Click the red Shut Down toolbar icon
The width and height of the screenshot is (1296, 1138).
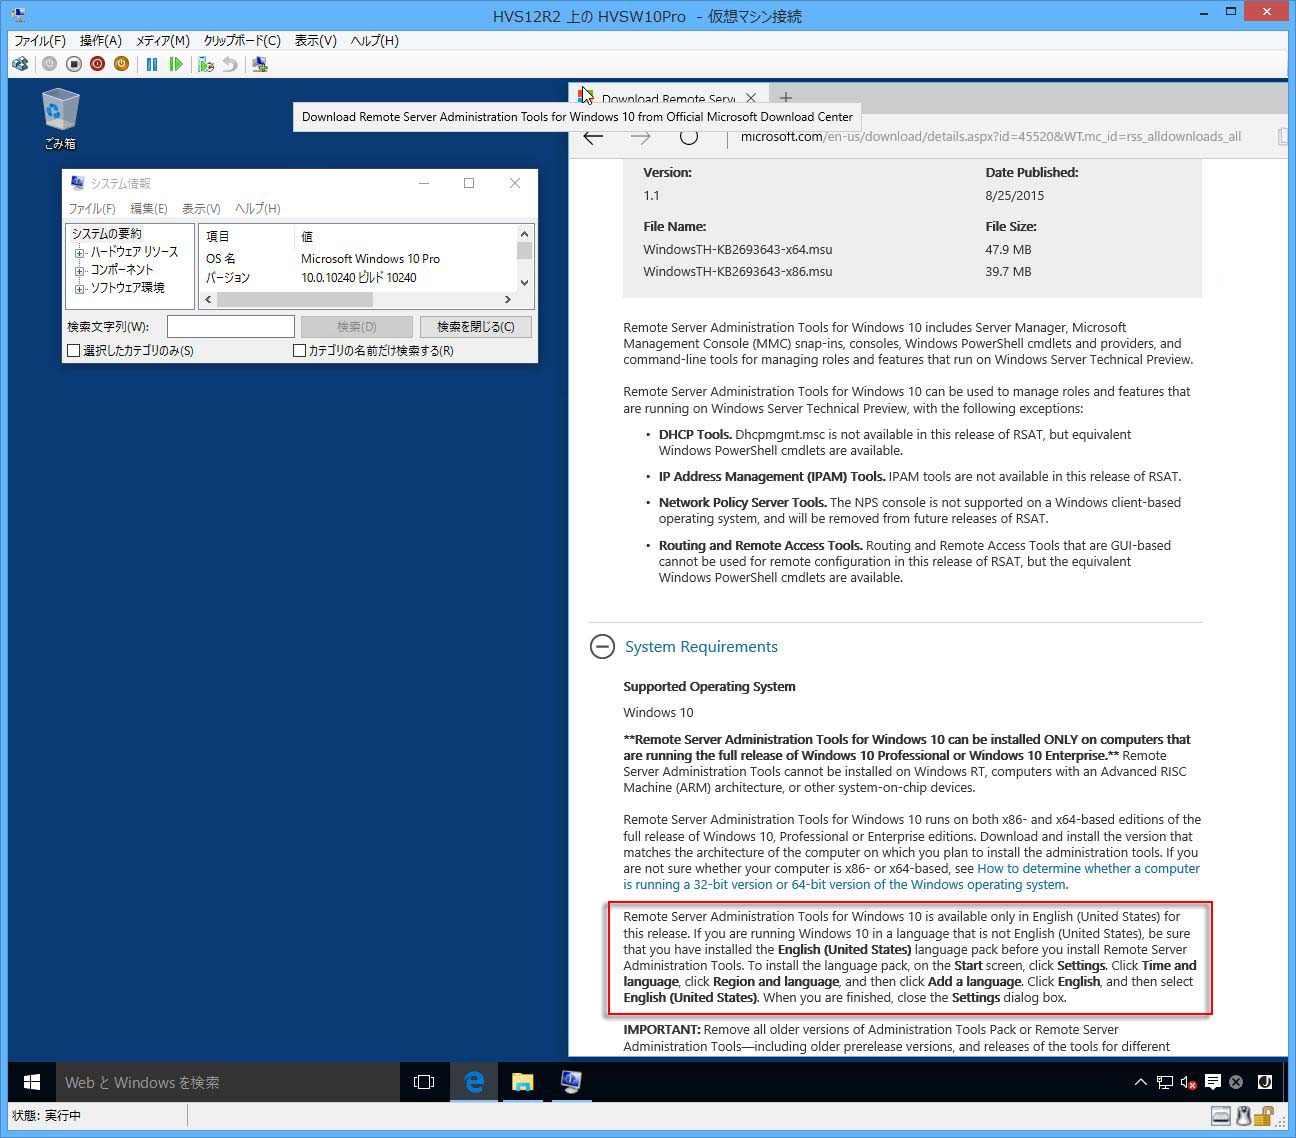(97, 64)
